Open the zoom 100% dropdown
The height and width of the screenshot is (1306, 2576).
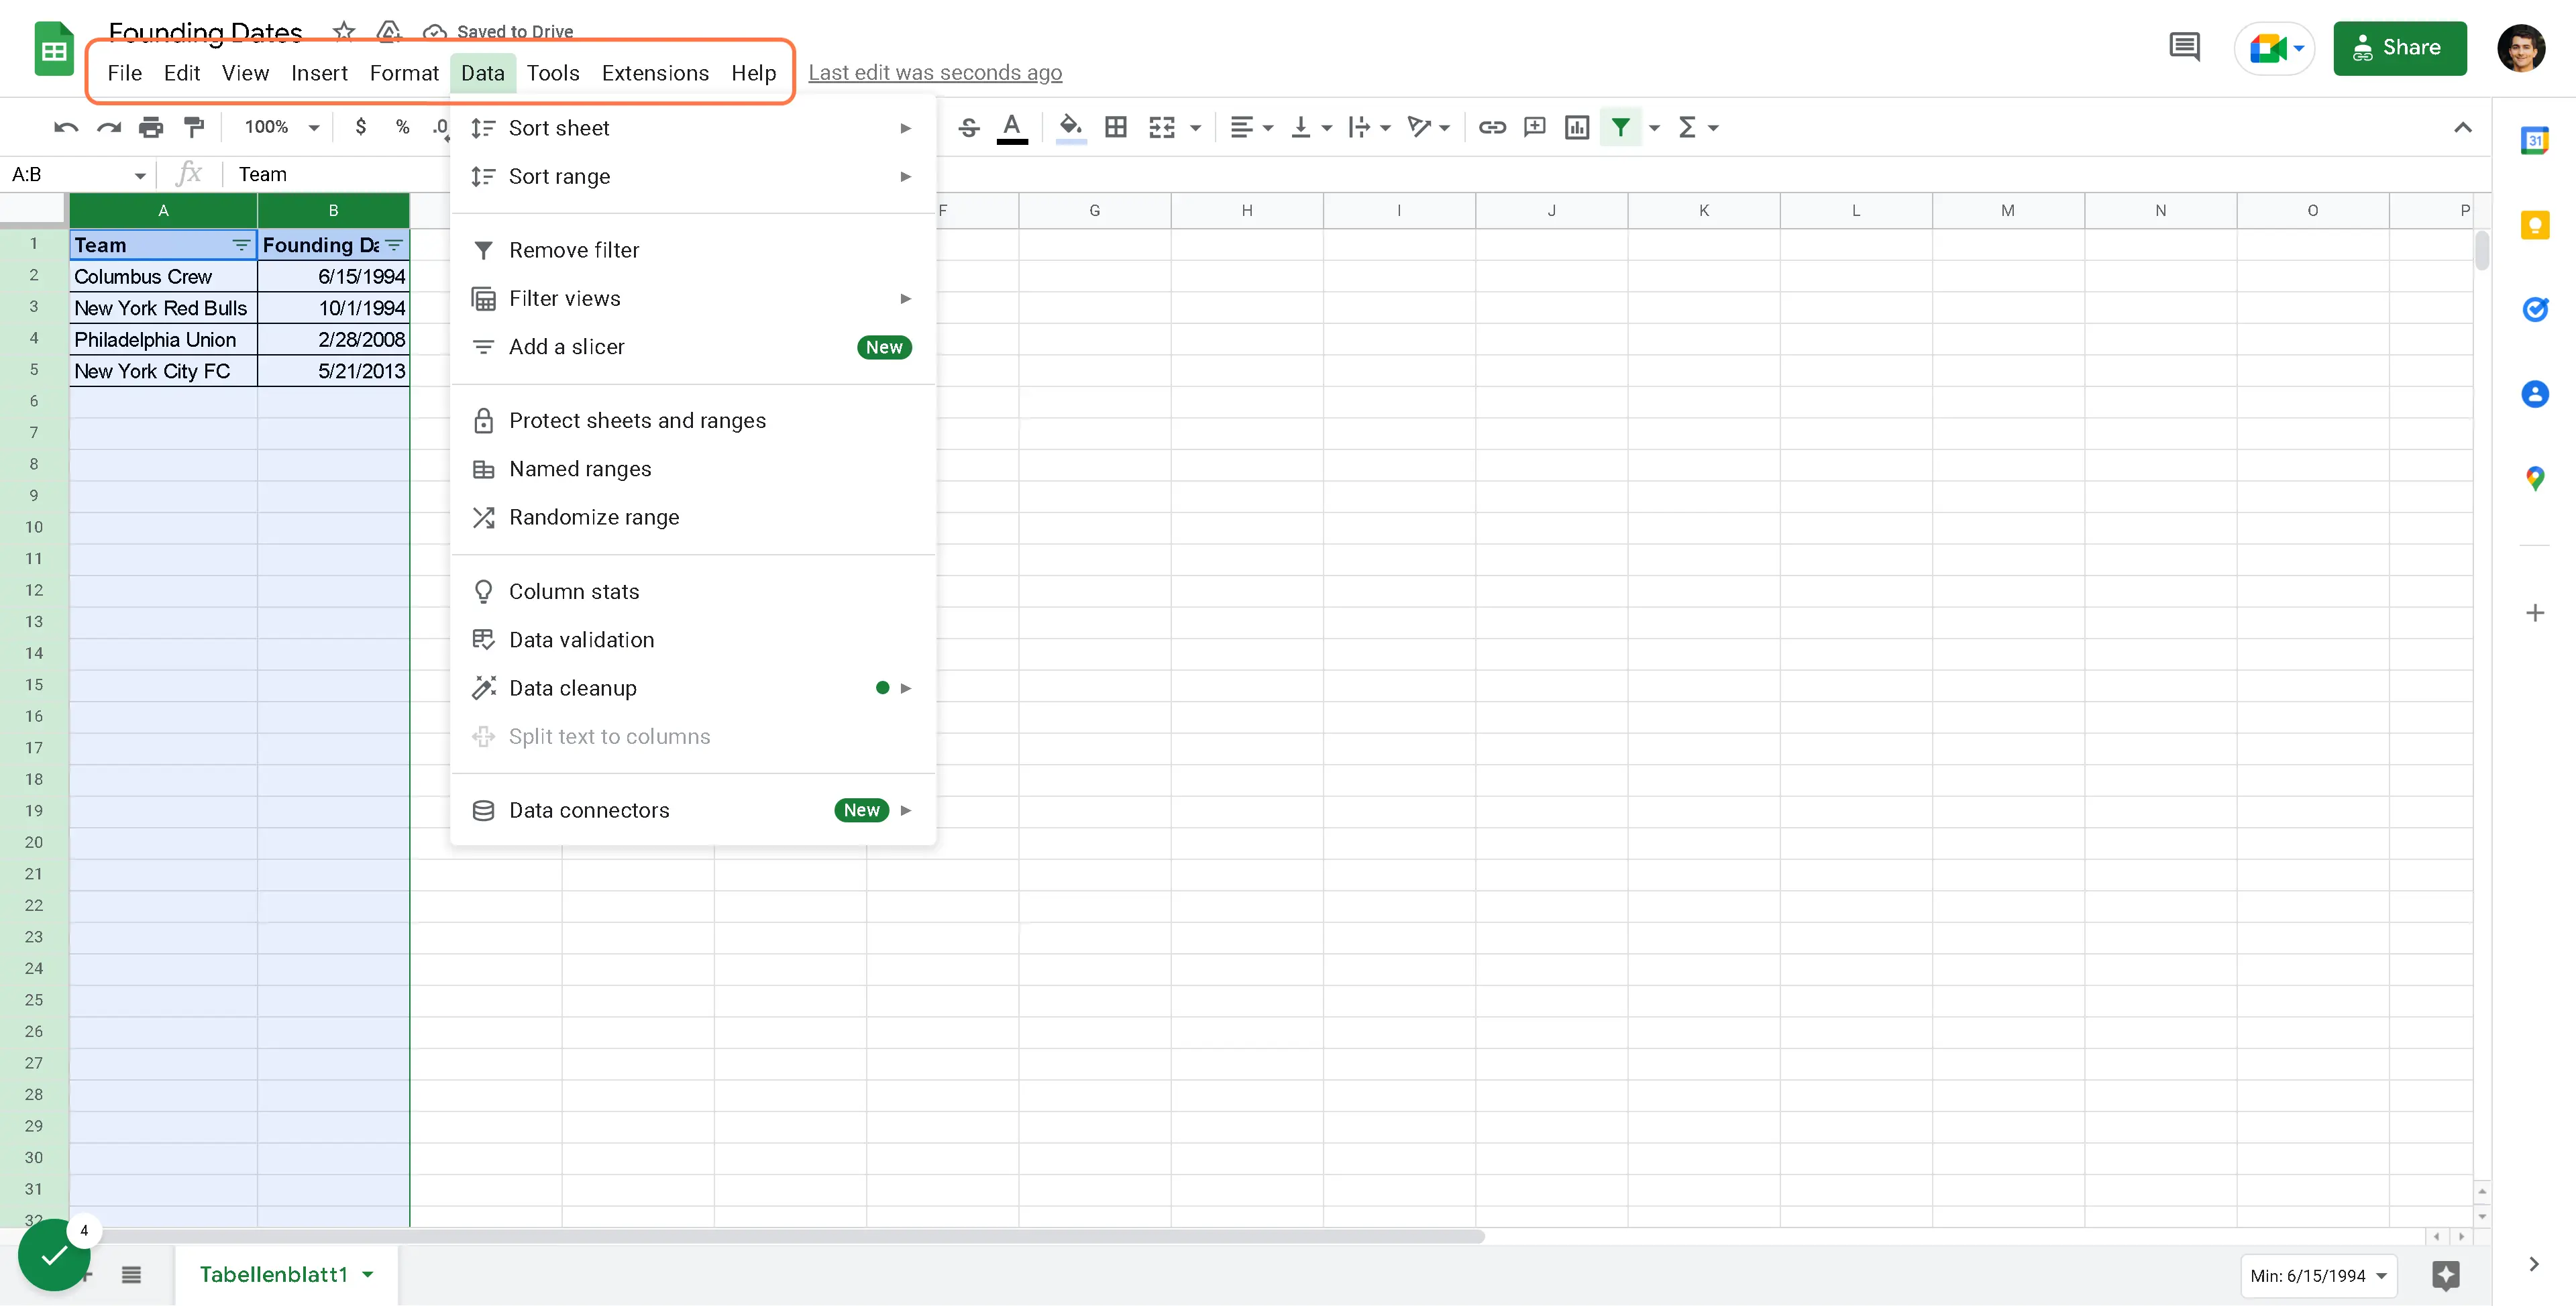[282, 127]
